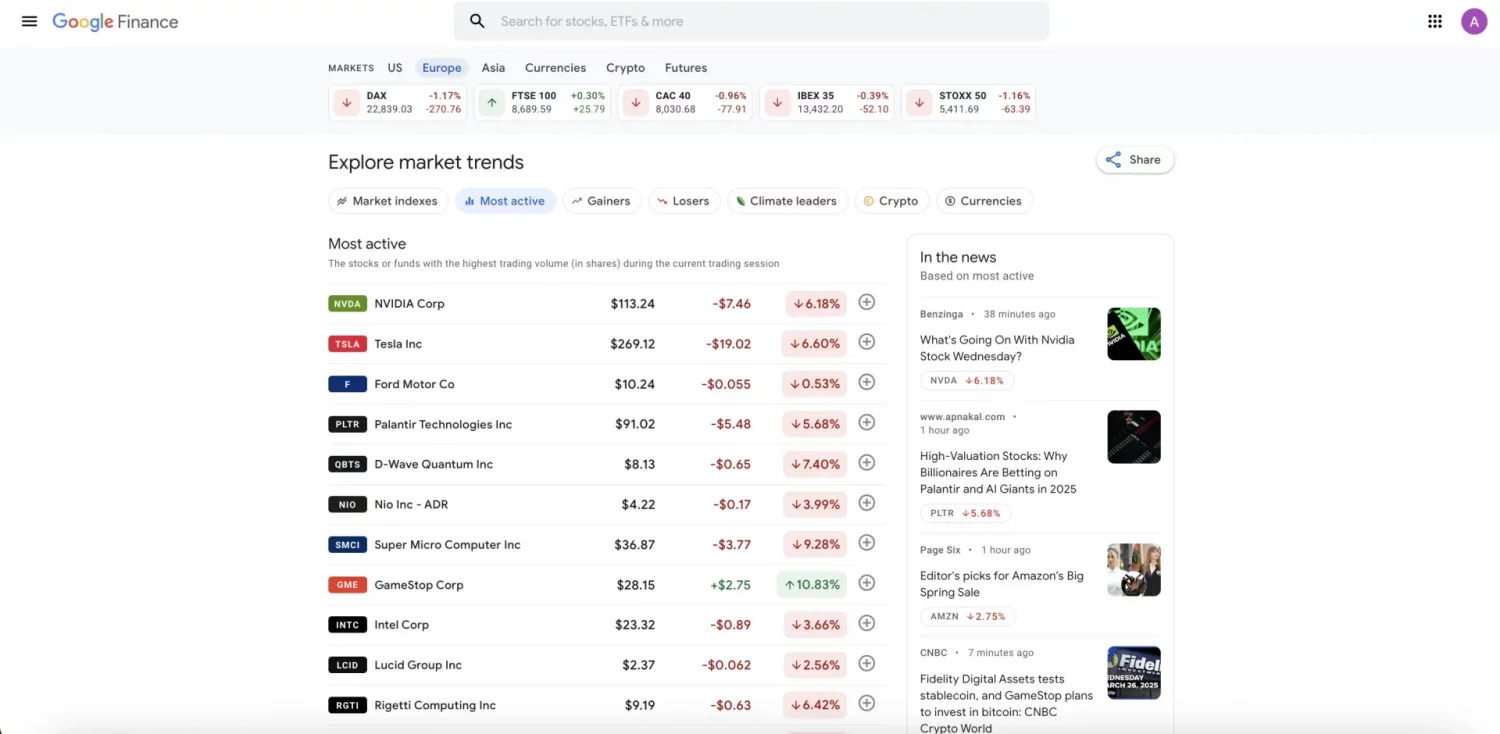Add Super Micro Computer to watchlist
This screenshot has height=734, width=1500.
(x=867, y=543)
